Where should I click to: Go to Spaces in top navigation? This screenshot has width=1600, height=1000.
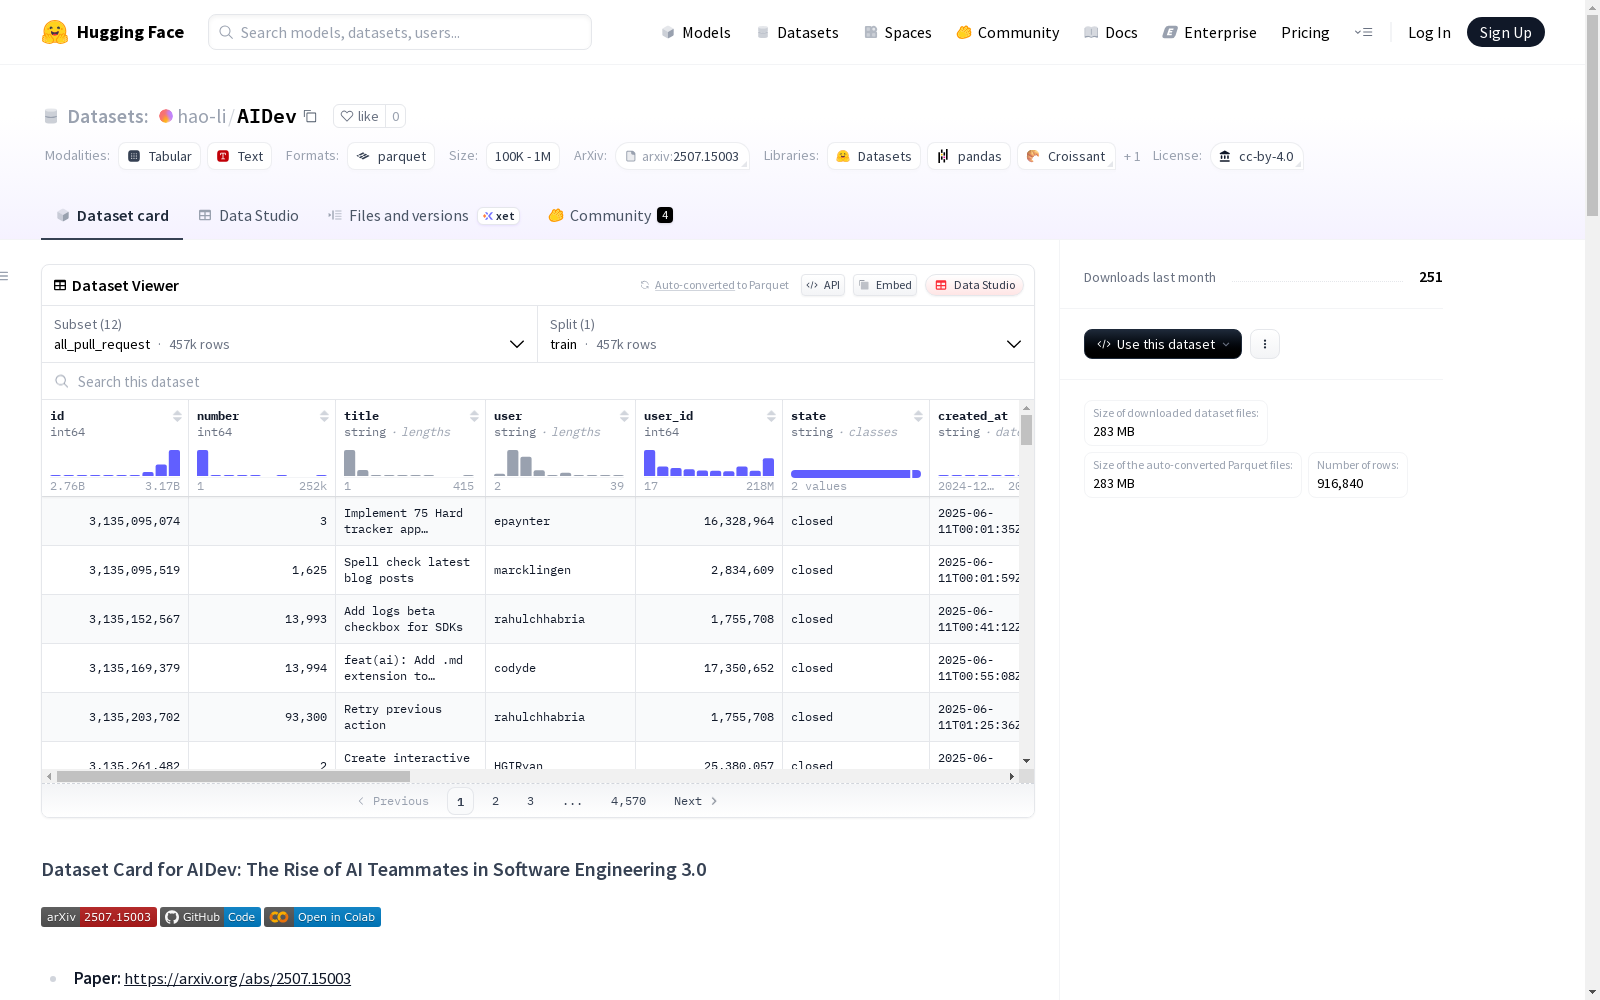898,32
